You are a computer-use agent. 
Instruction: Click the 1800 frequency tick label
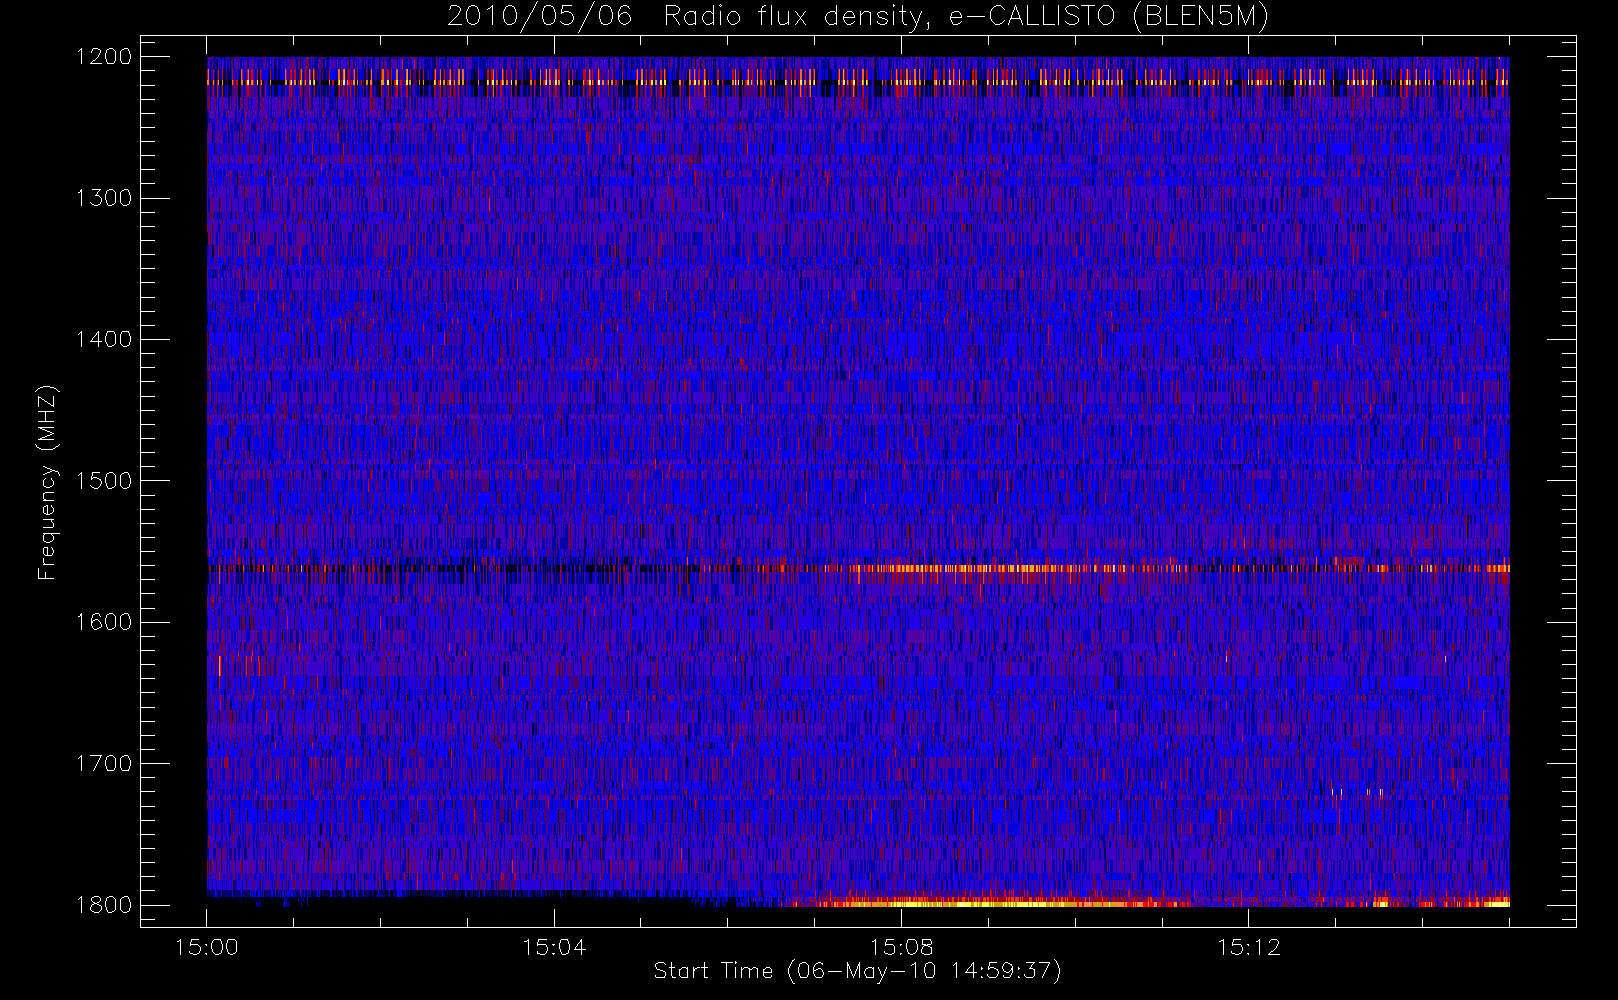tap(104, 905)
